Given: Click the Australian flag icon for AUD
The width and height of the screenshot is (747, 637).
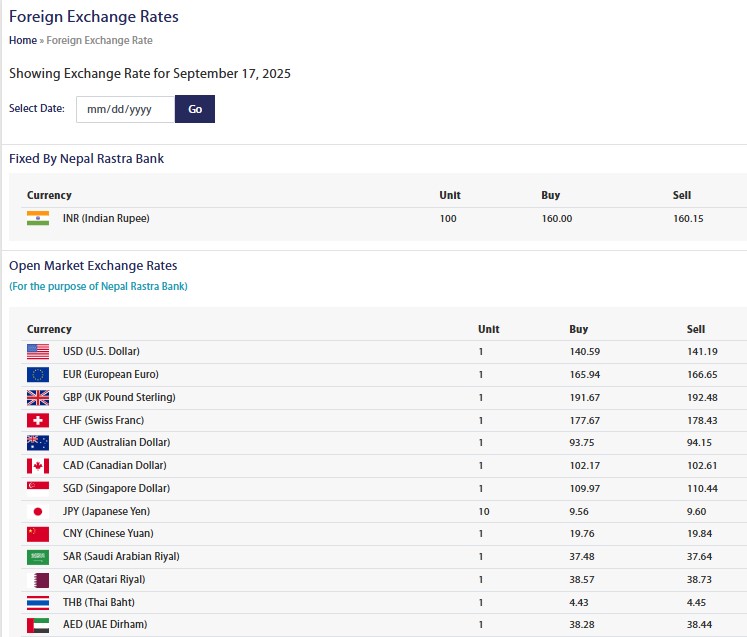Looking at the screenshot, I should (38, 442).
